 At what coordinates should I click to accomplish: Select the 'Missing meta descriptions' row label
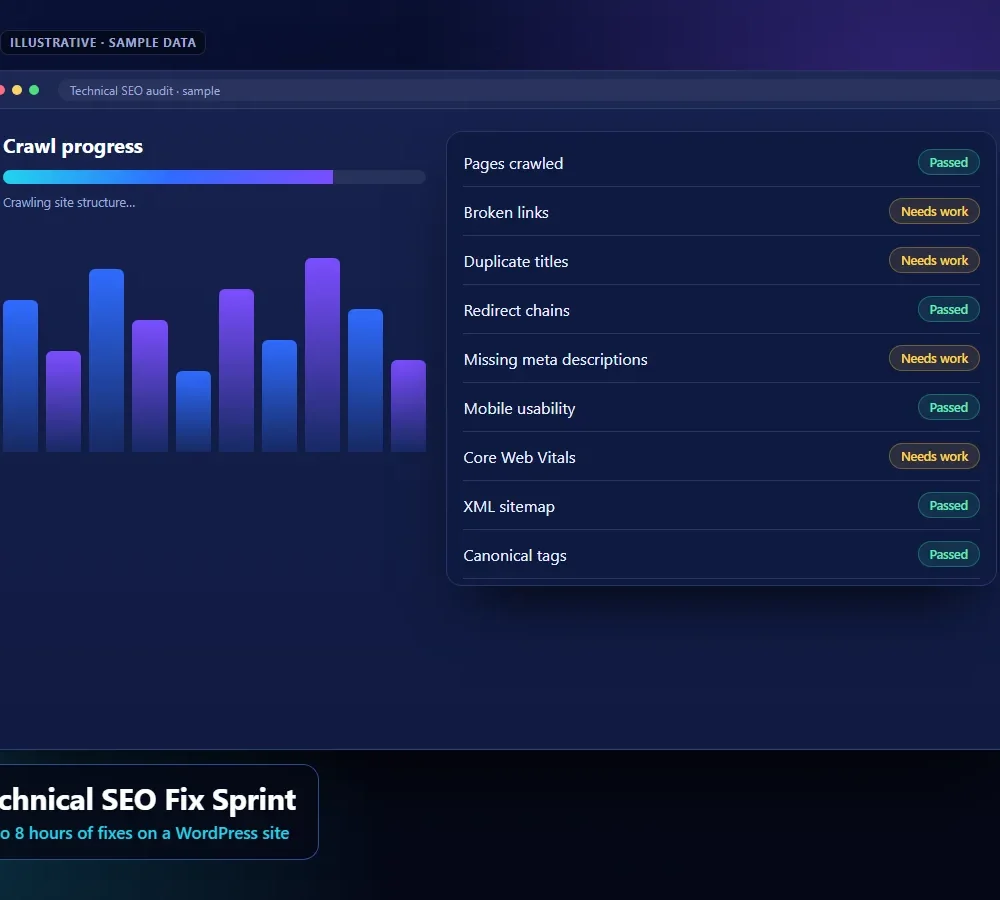coord(555,360)
